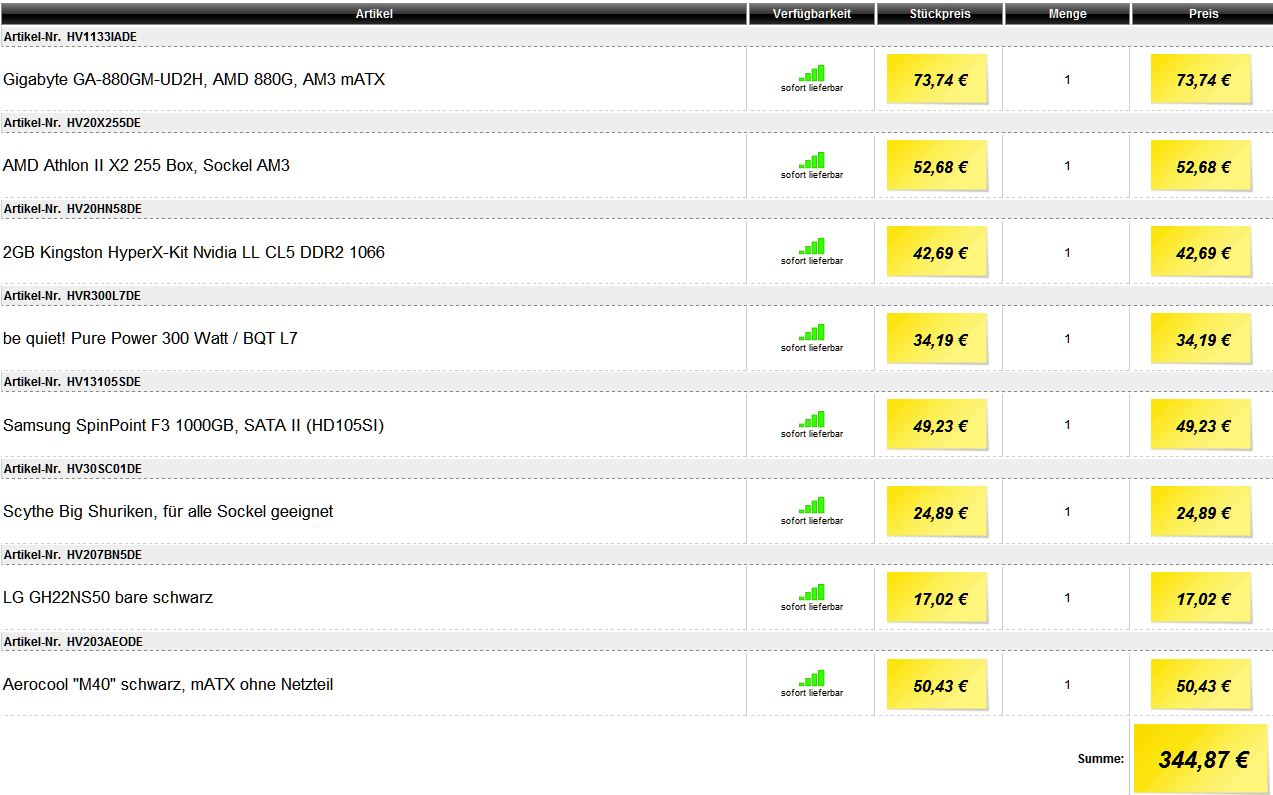Screen dimensions: 1273x795
Task: Click Preis column total 34,19 € for be quiet!
Action: coord(1201,339)
